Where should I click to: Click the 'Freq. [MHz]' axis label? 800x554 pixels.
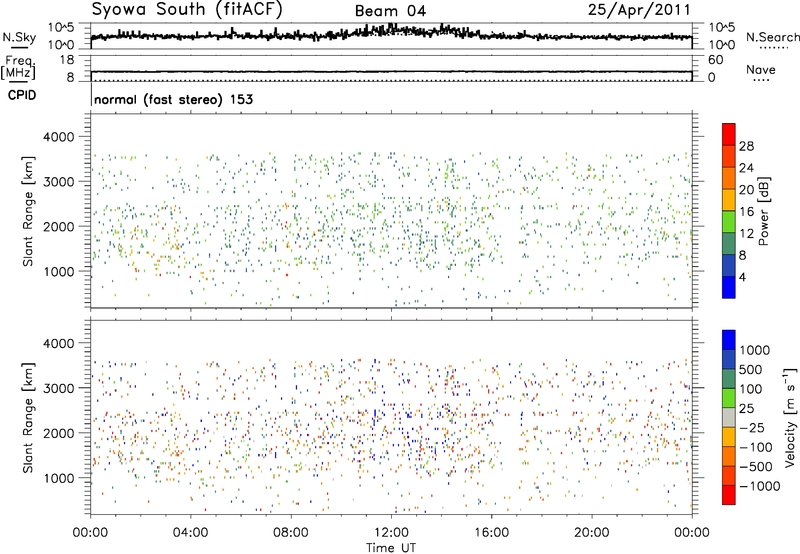click(18, 68)
